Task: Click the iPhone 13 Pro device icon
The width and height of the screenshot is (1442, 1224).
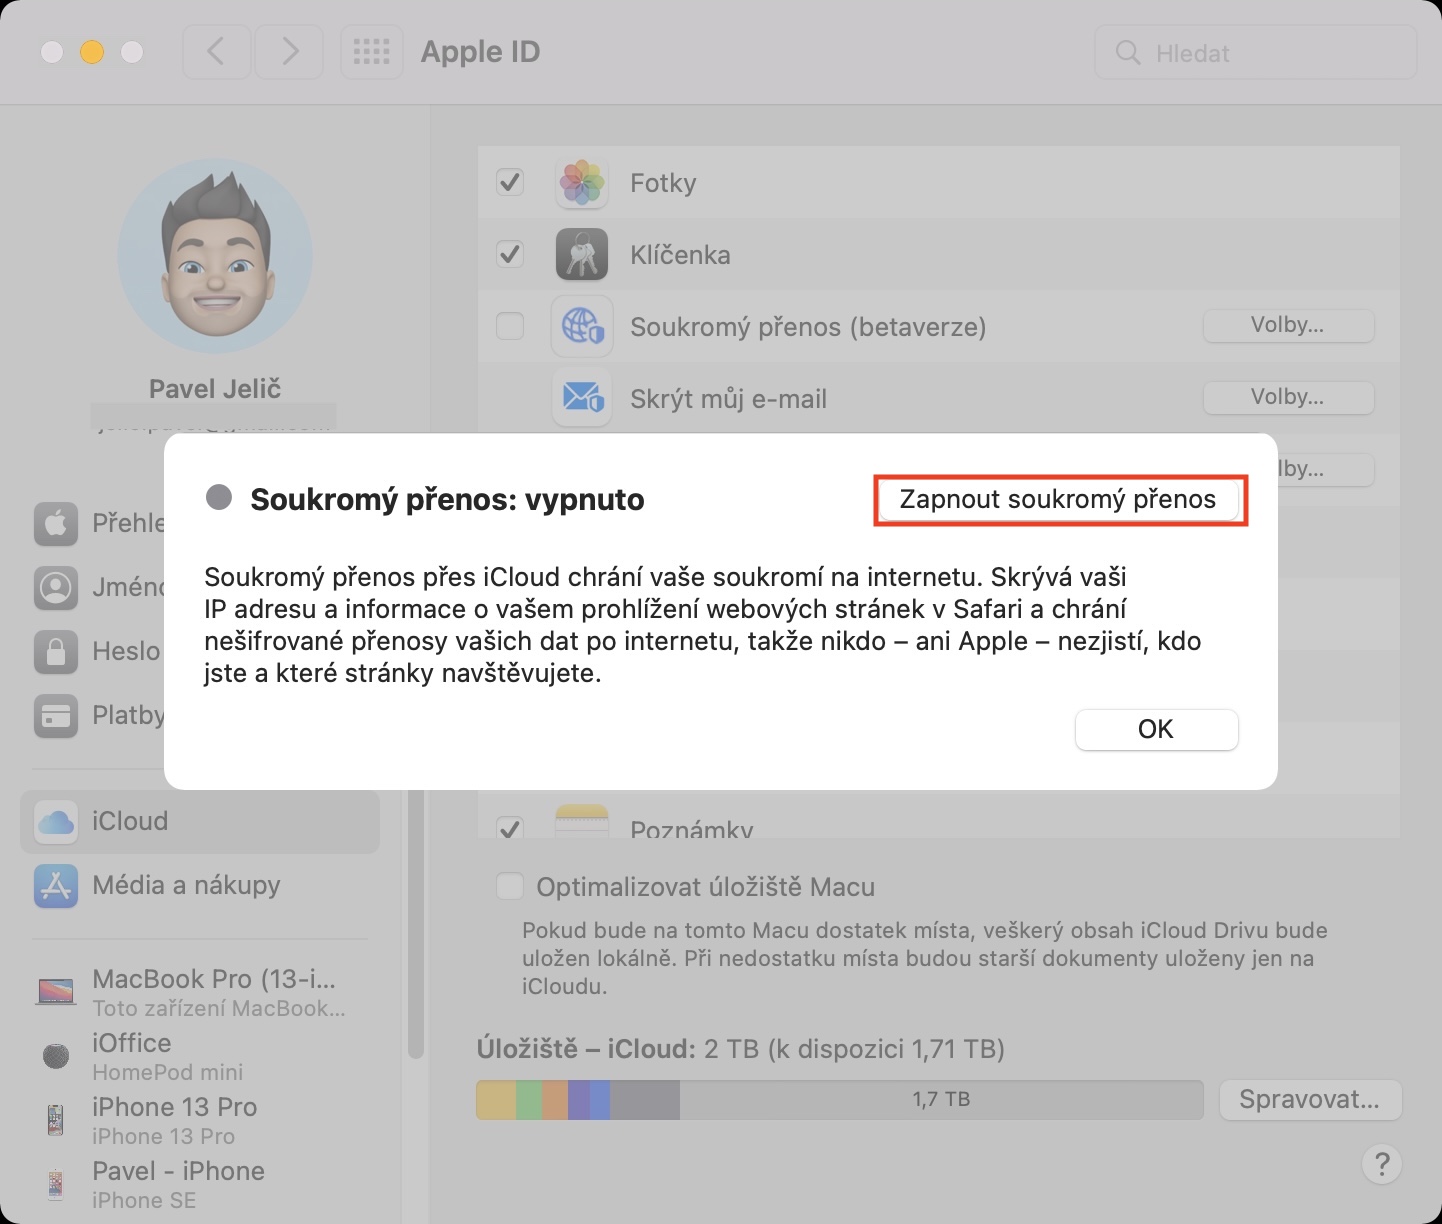Action: (56, 1120)
